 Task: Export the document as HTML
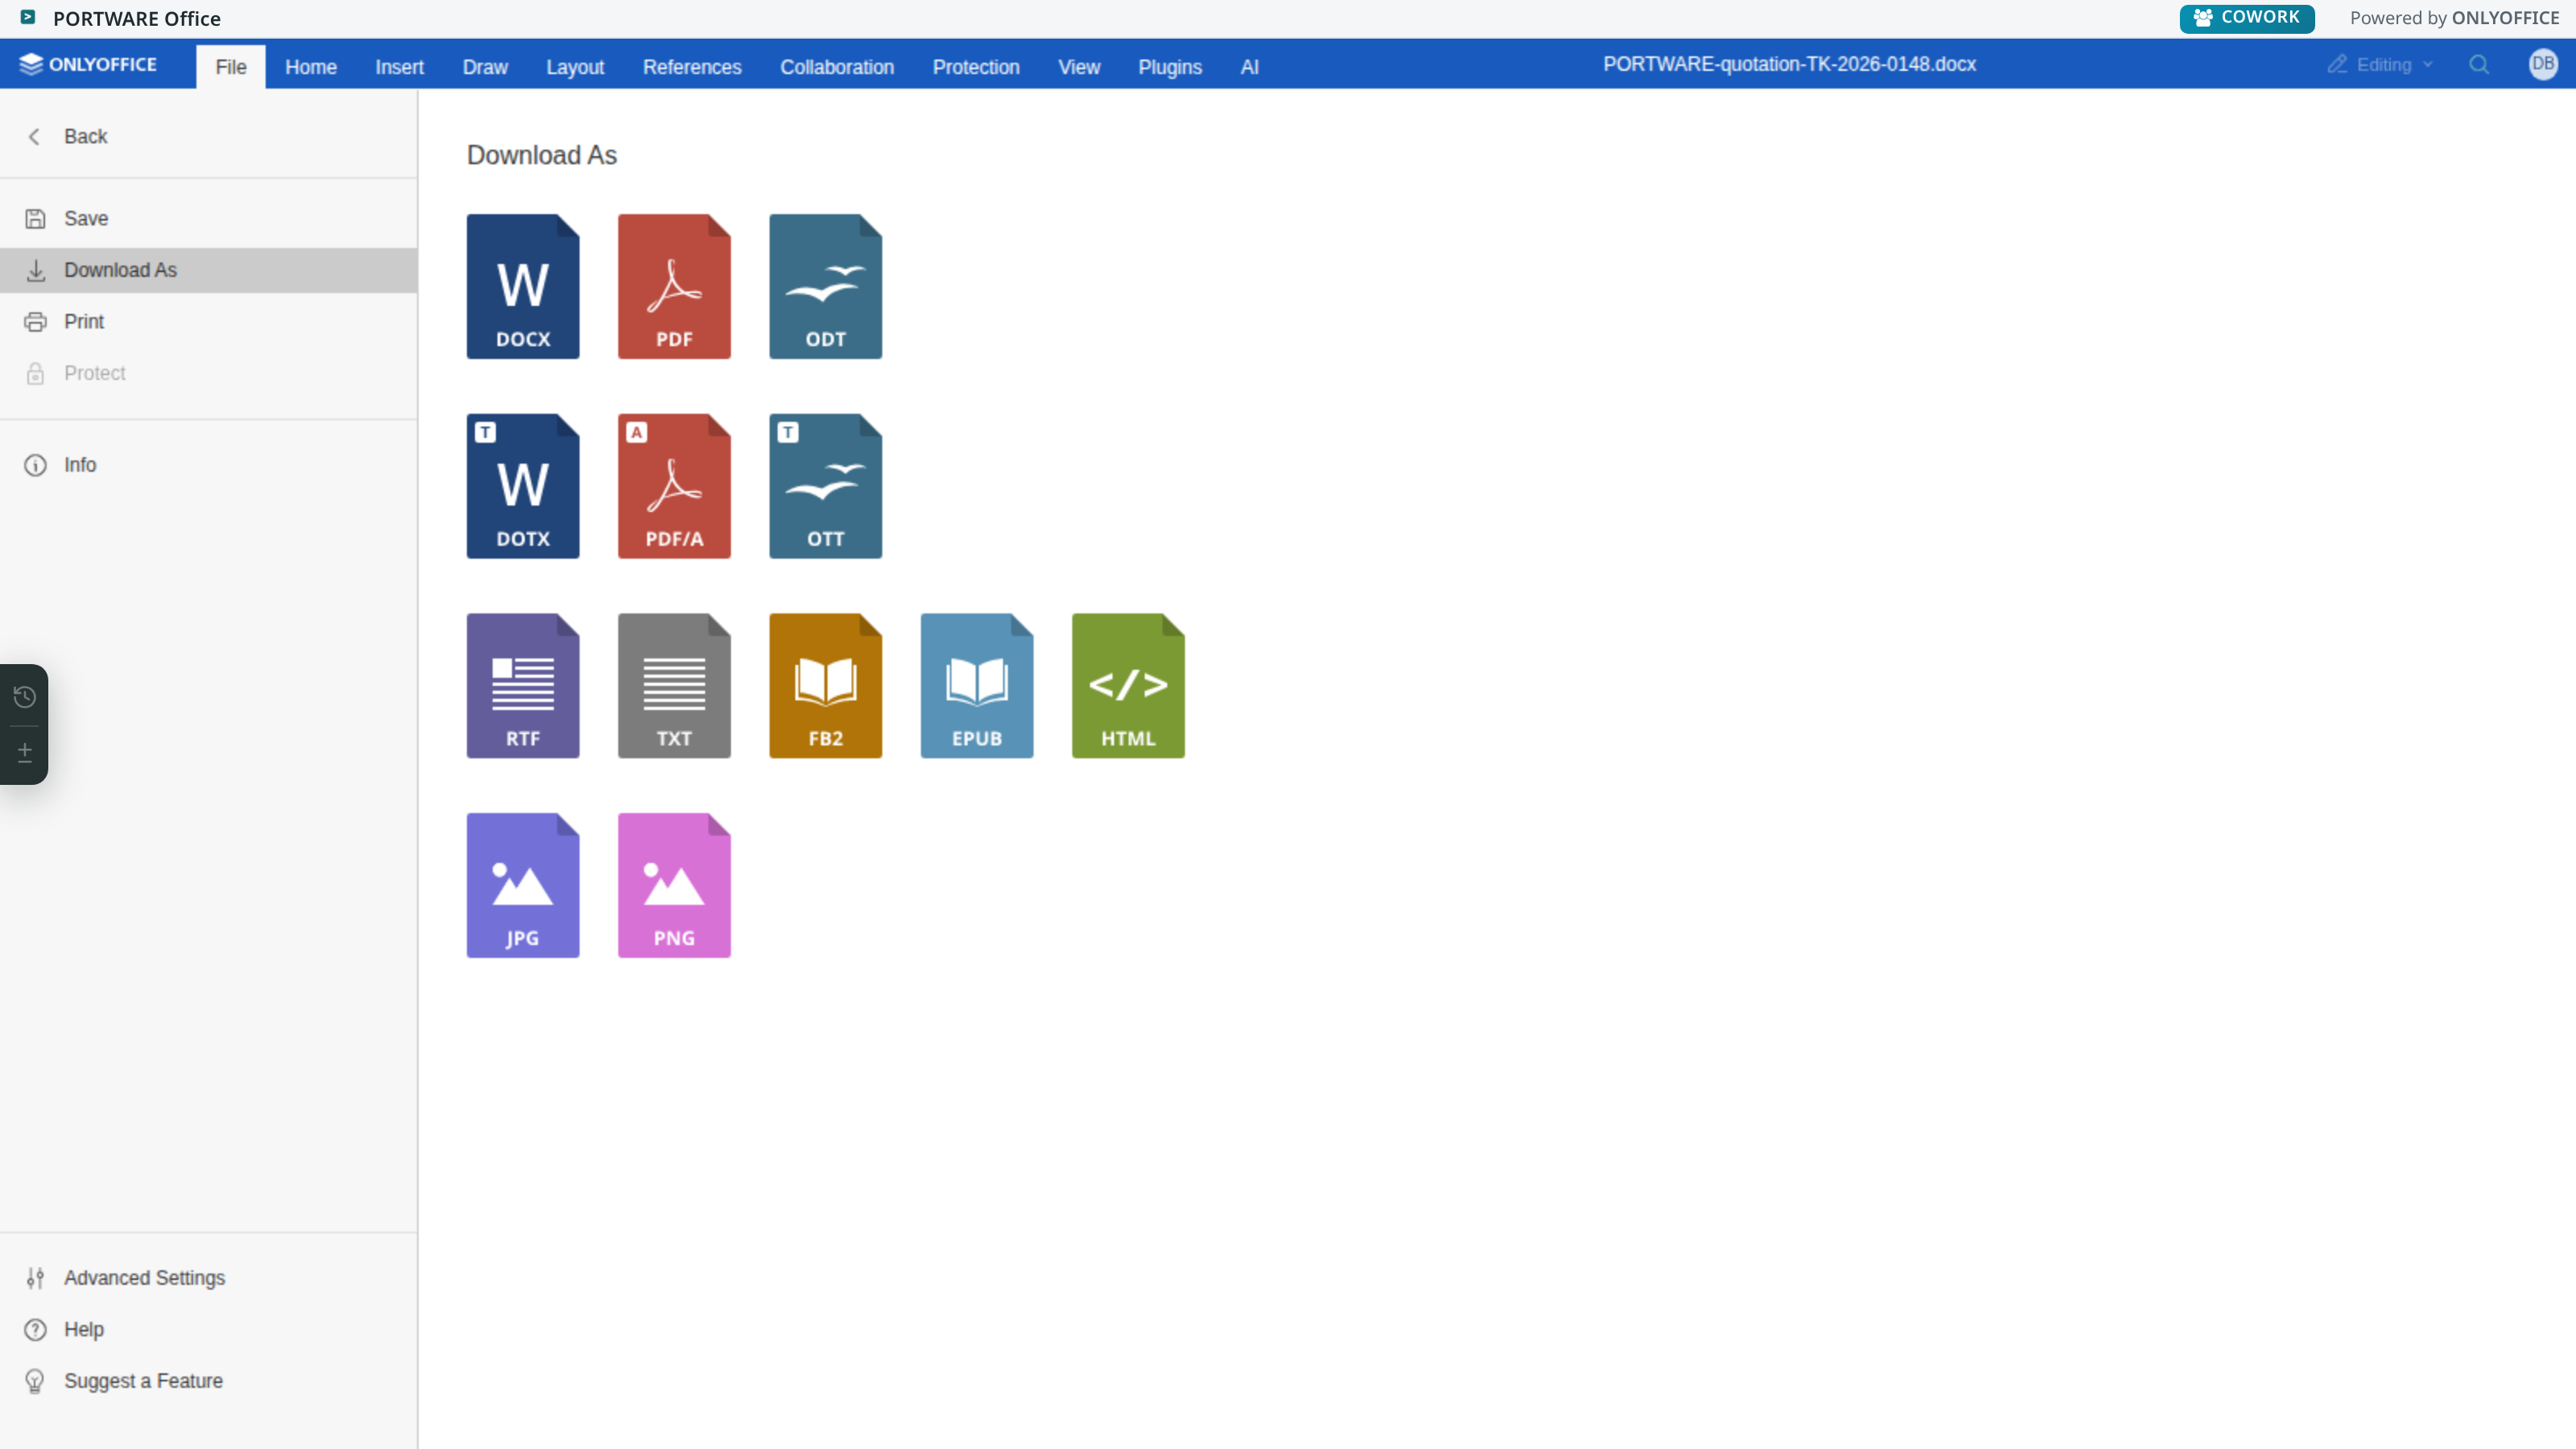point(1128,686)
